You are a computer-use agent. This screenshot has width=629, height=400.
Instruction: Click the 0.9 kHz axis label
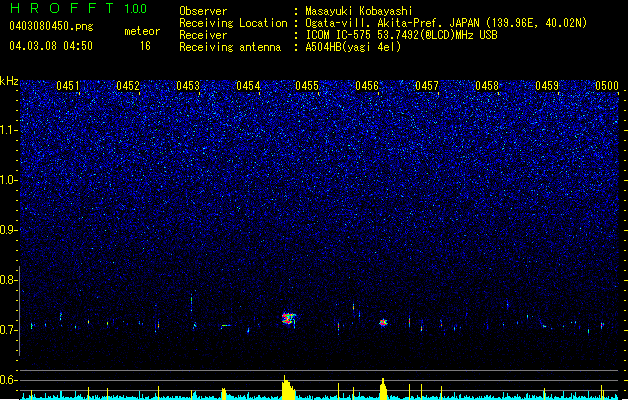coord(8,230)
